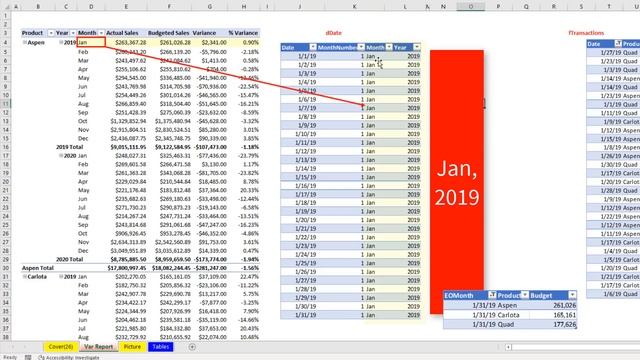Screen dimensions: 640x360
Task: Open the MonthNumber filter in dDate table
Action: click(361, 47)
